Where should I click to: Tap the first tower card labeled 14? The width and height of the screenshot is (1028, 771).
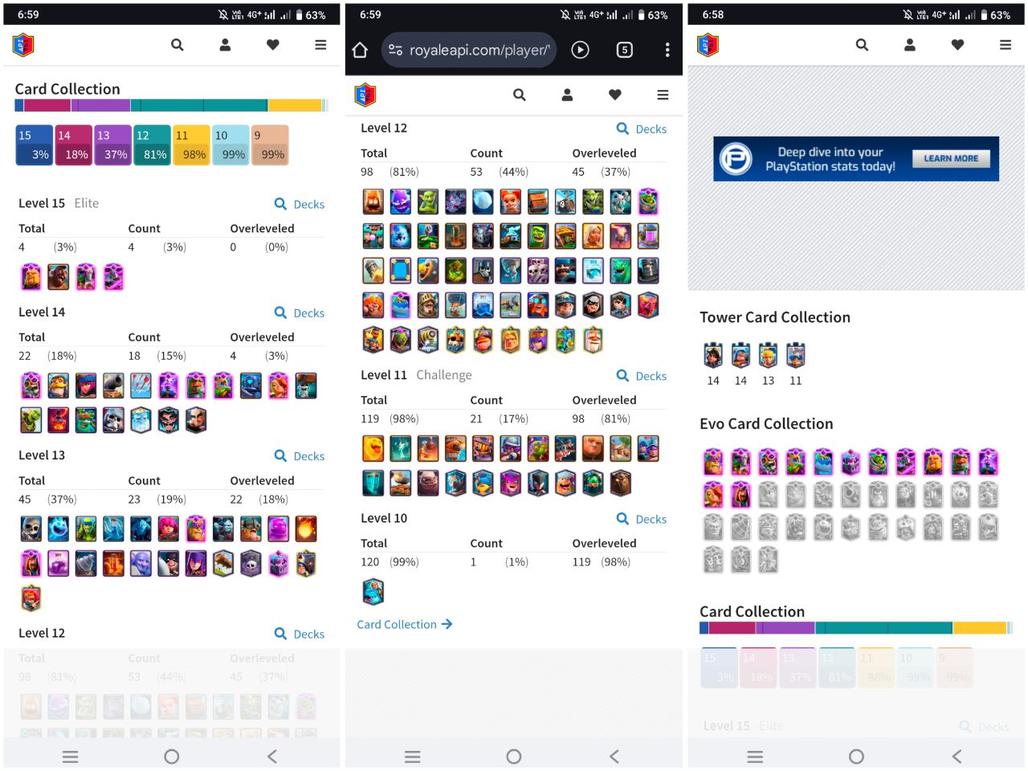pyautogui.click(x=713, y=355)
